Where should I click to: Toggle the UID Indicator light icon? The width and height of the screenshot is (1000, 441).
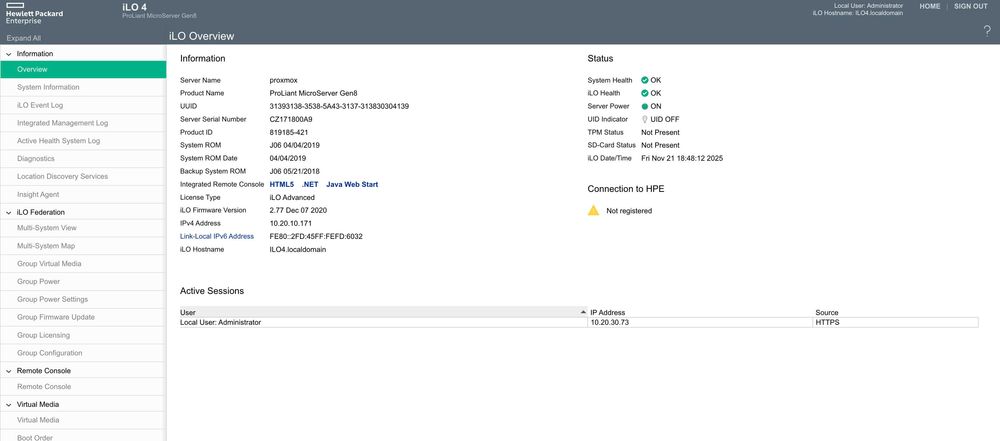pos(645,119)
